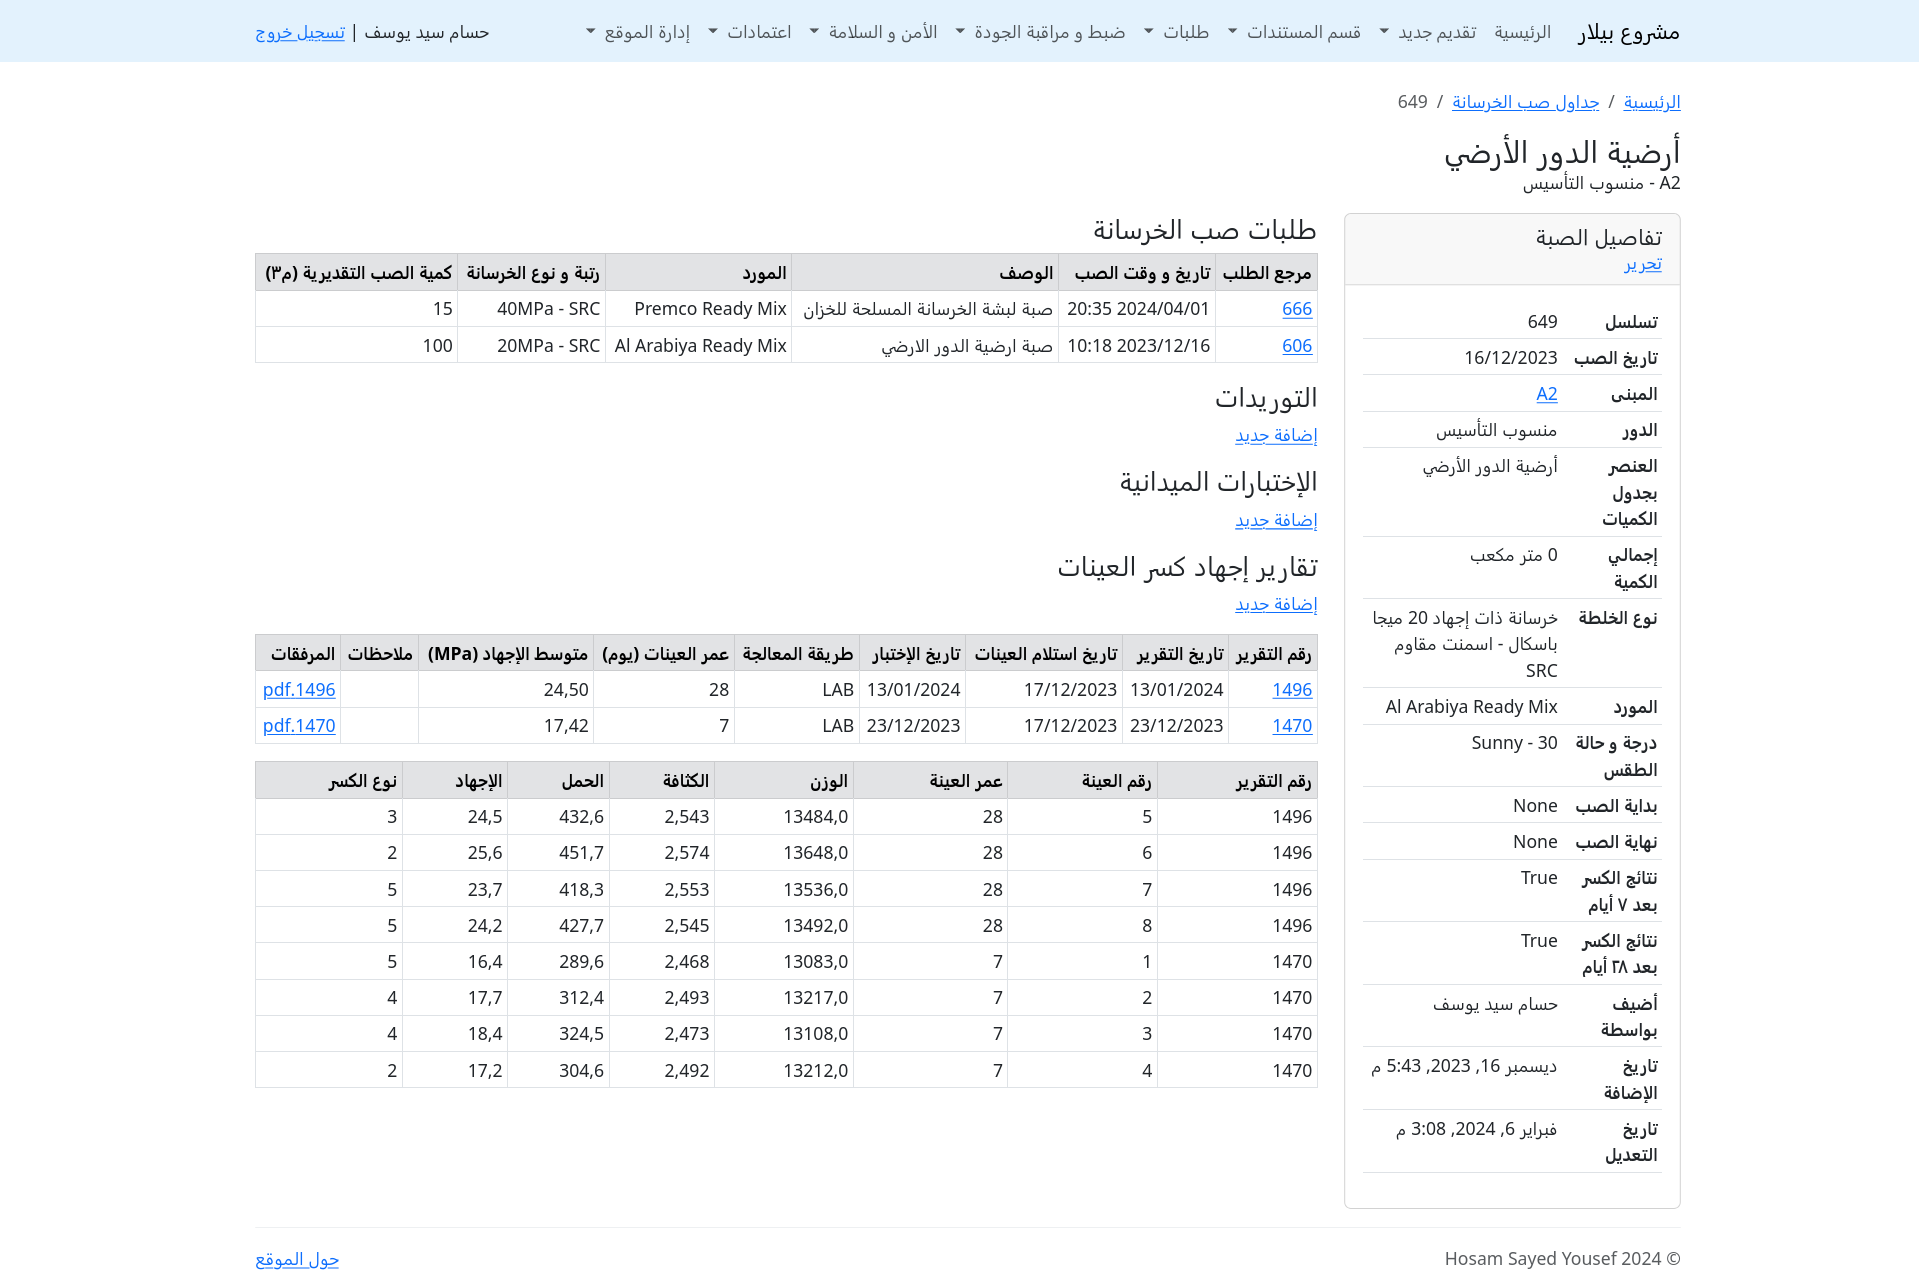Open building A2 link in details
1919x1278 pixels.
click(x=1546, y=394)
